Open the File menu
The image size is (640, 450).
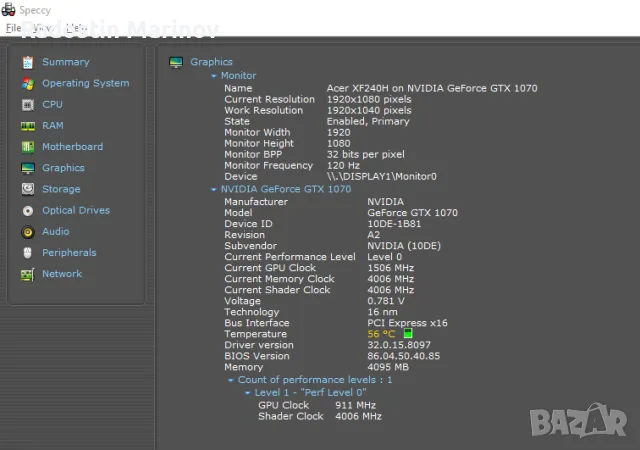13,28
